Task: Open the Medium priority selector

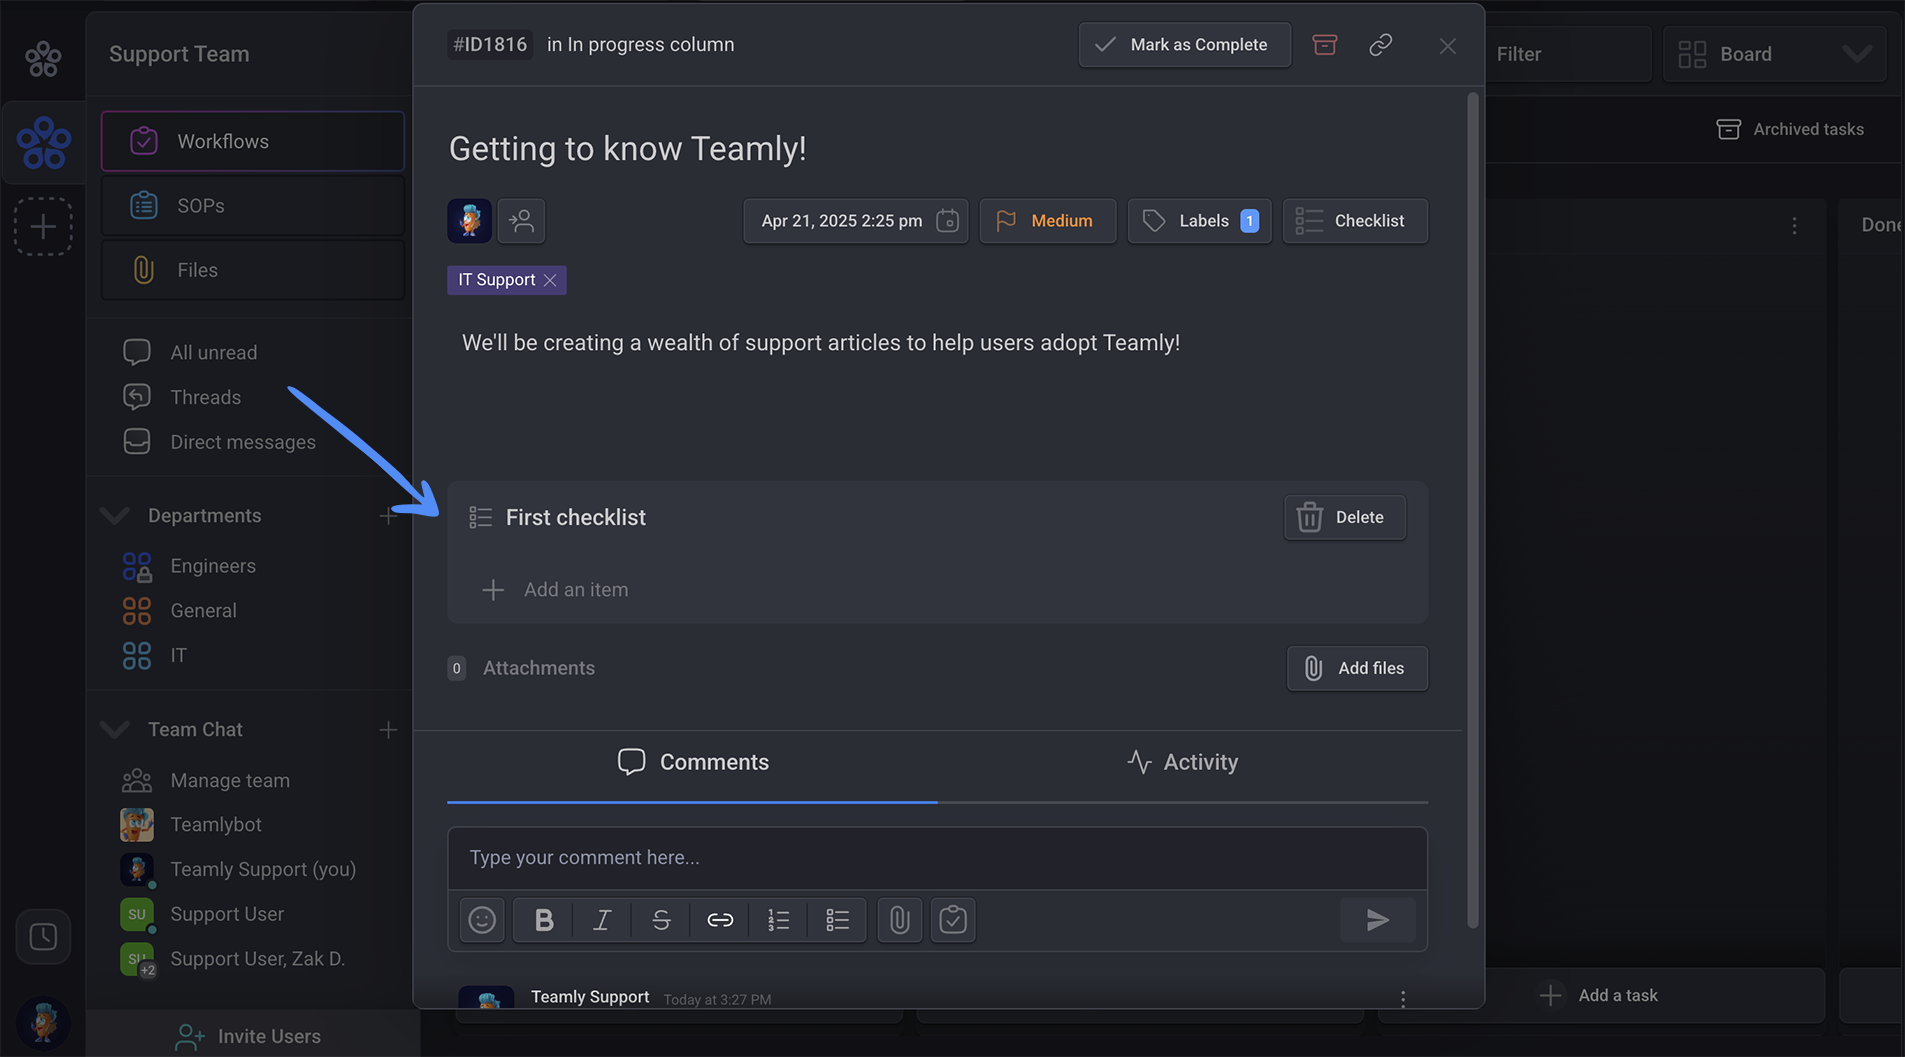Action: pos(1047,221)
